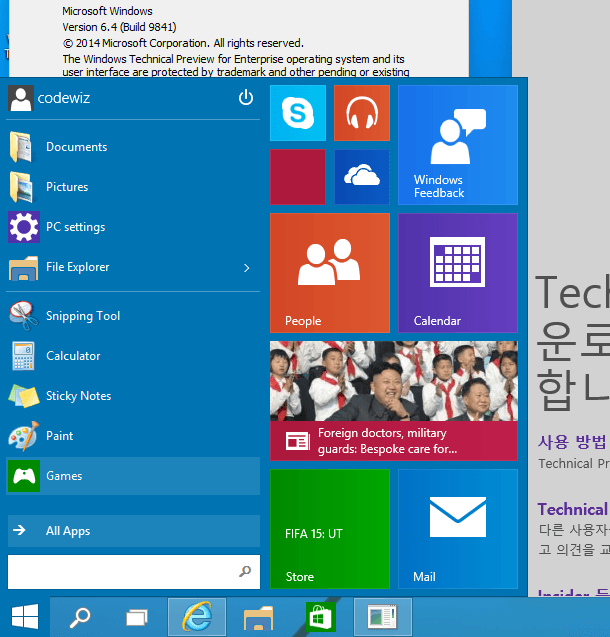Open the People tile
This screenshot has height=637, width=610.
click(329, 272)
